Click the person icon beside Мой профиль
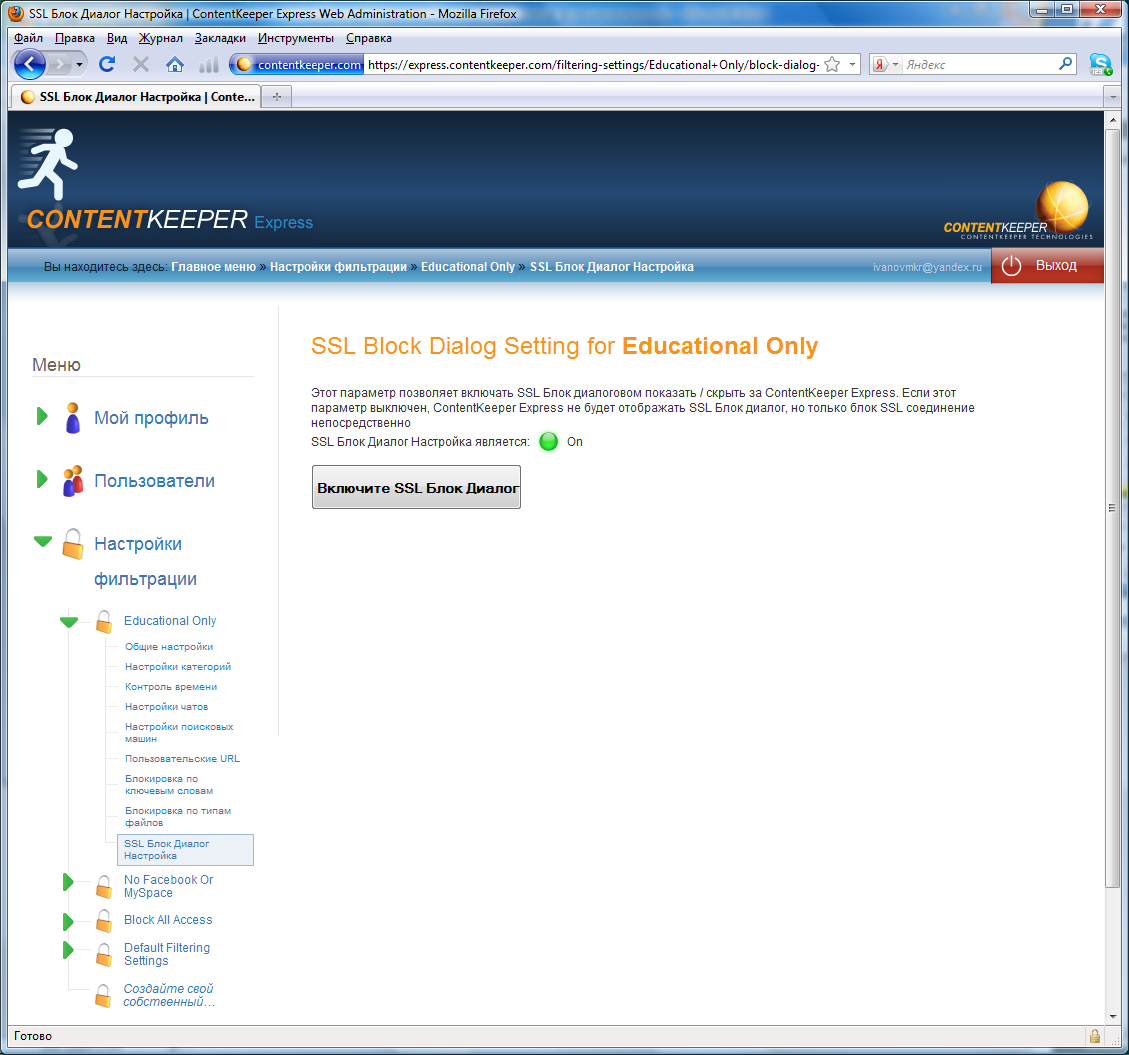 (x=72, y=418)
